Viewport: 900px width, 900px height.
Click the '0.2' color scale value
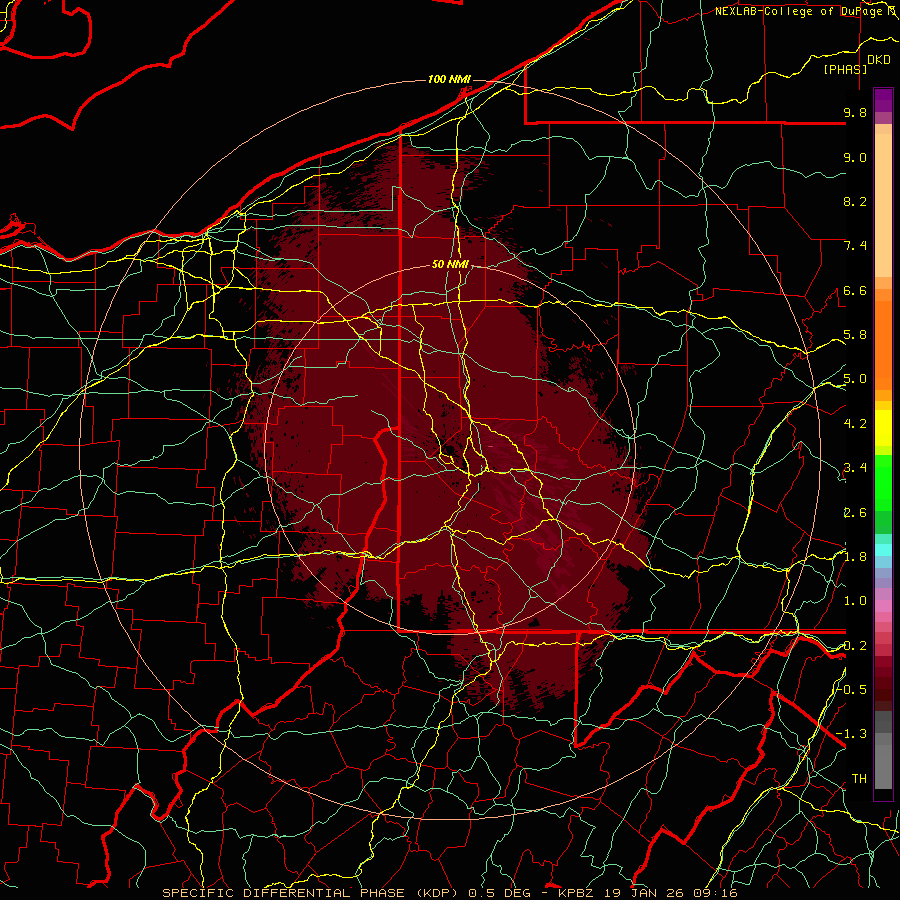(855, 645)
